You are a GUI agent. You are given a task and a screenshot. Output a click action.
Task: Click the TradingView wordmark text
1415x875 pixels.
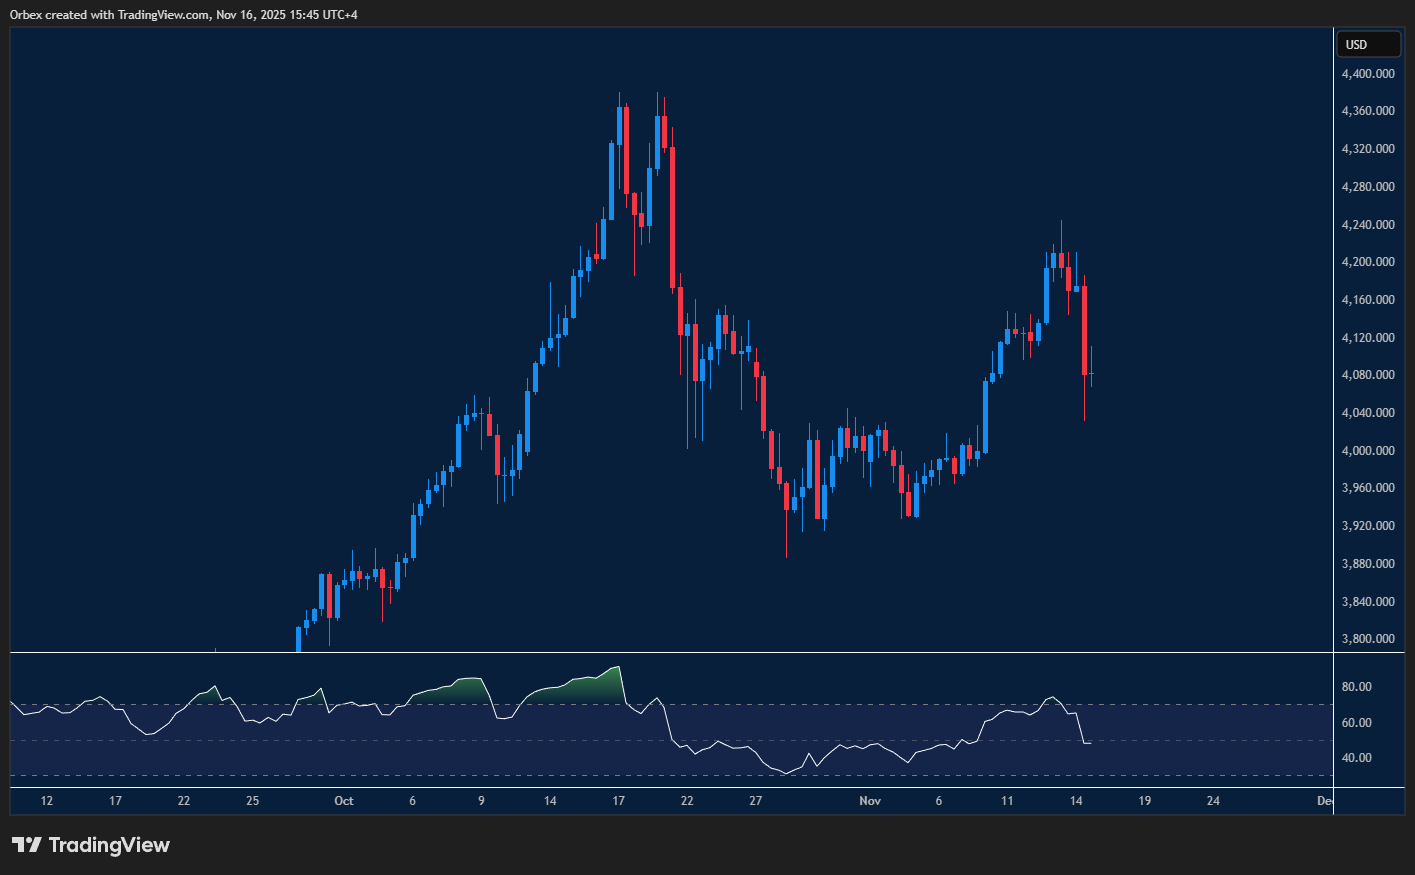tap(109, 845)
